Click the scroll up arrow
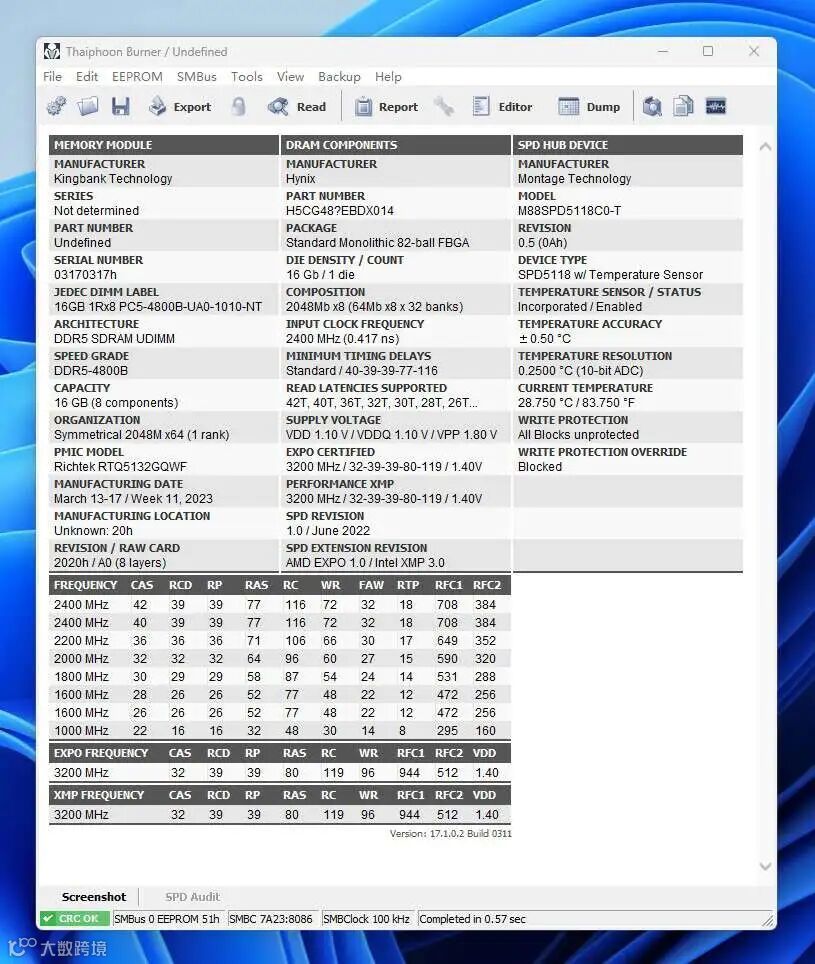This screenshot has width=815, height=964. pyautogui.click(x=765, y=146)
